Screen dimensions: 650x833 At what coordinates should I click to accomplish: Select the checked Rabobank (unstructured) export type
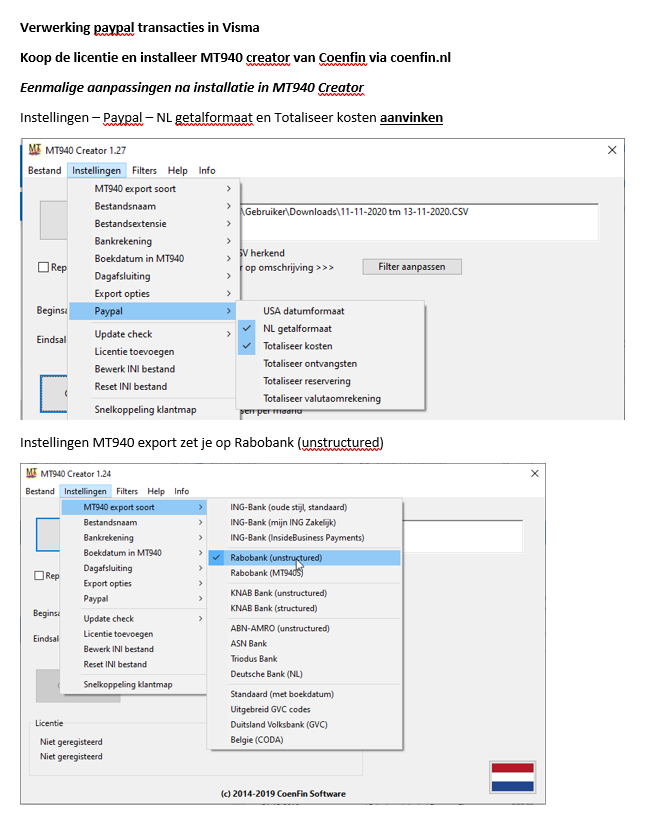[304, 558]
